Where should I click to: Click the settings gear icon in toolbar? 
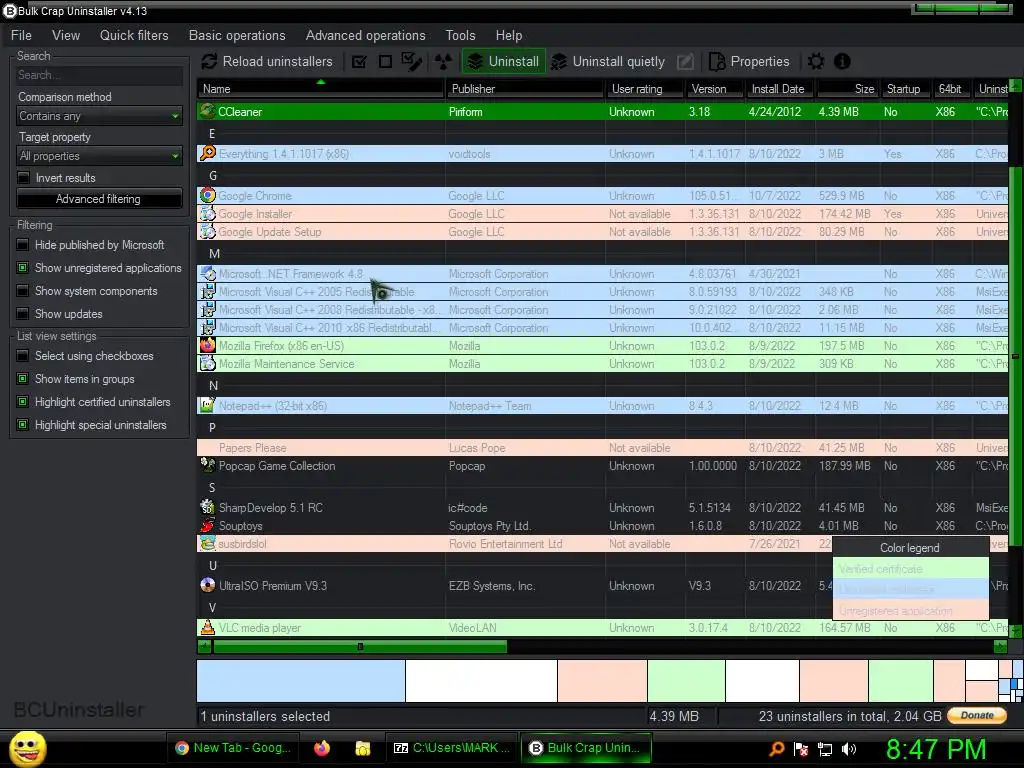pyautogui.click(x=816, y=61)
